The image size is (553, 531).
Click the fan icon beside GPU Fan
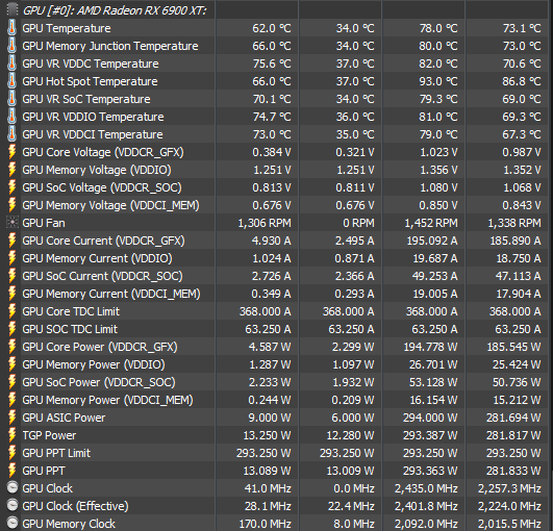12,222
